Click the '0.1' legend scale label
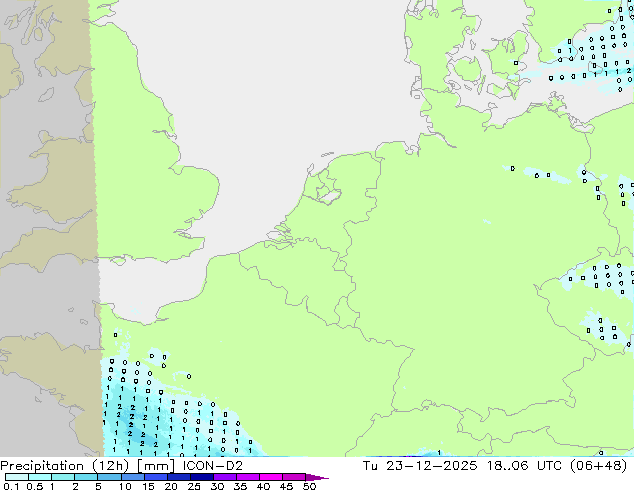Viewport: 634px width, 490px height. click(11, 486)
